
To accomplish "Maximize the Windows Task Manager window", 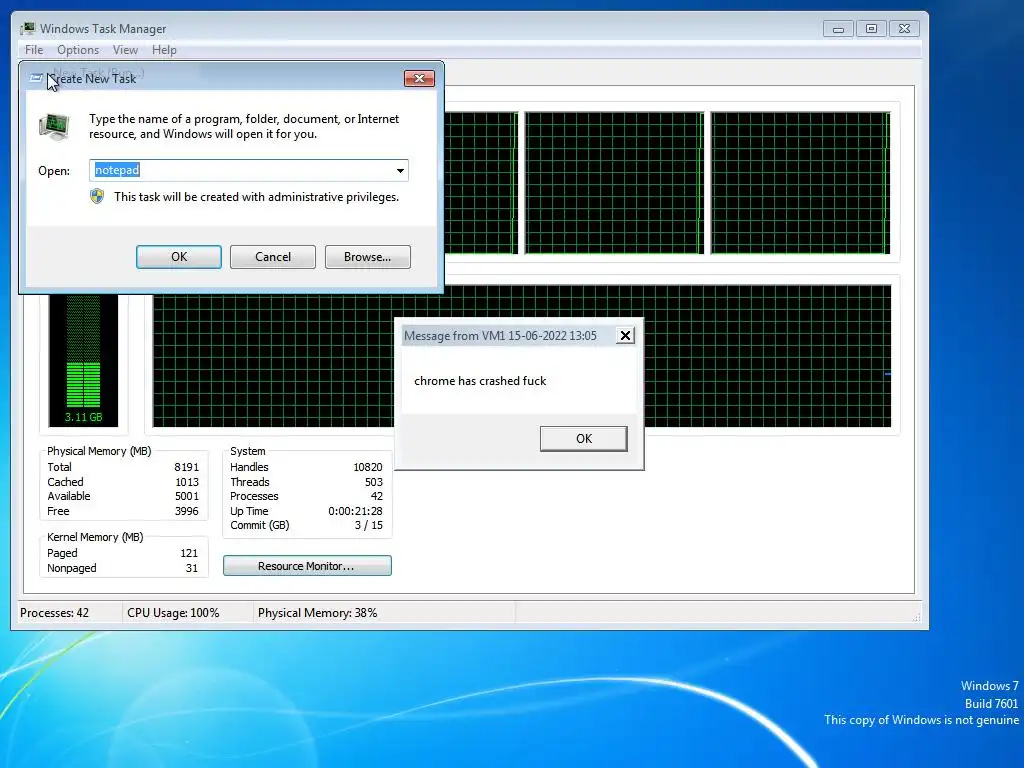I will coord(871,29).
